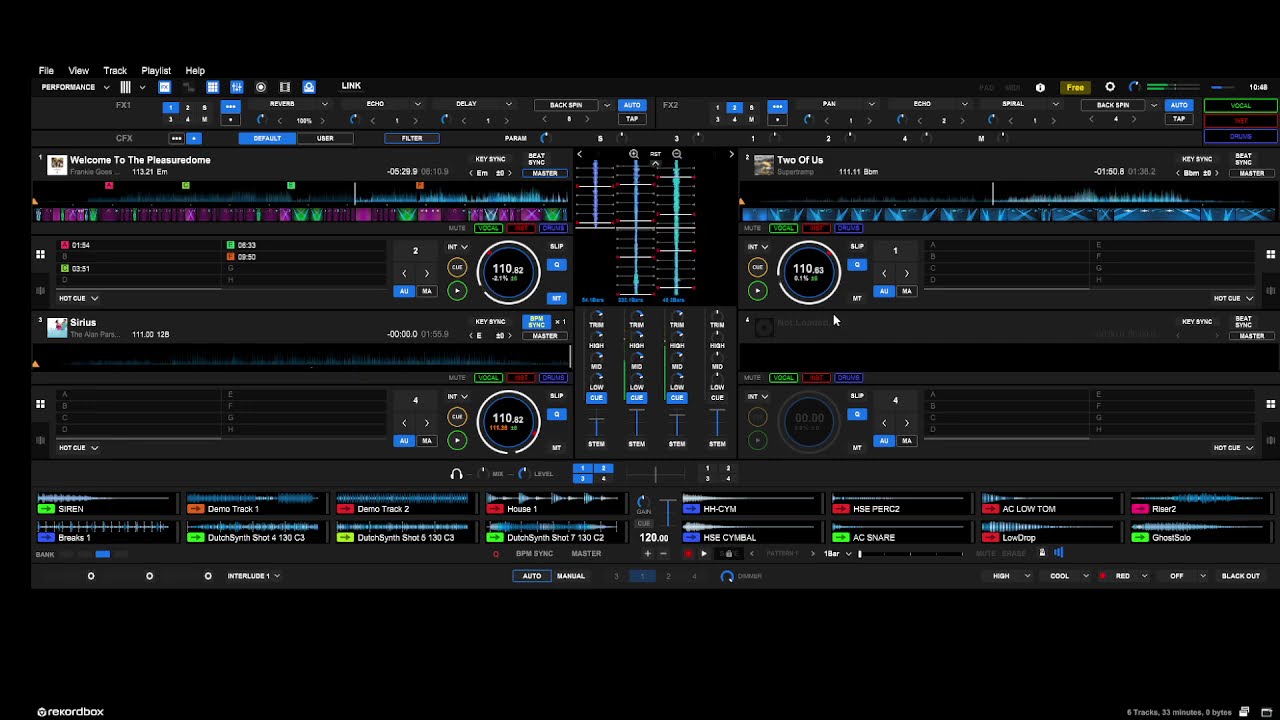This screenshot has height=720, width=1280.
Task: Toggle VOCAL stem on deck 1
Action: click(x=488, y=228)
